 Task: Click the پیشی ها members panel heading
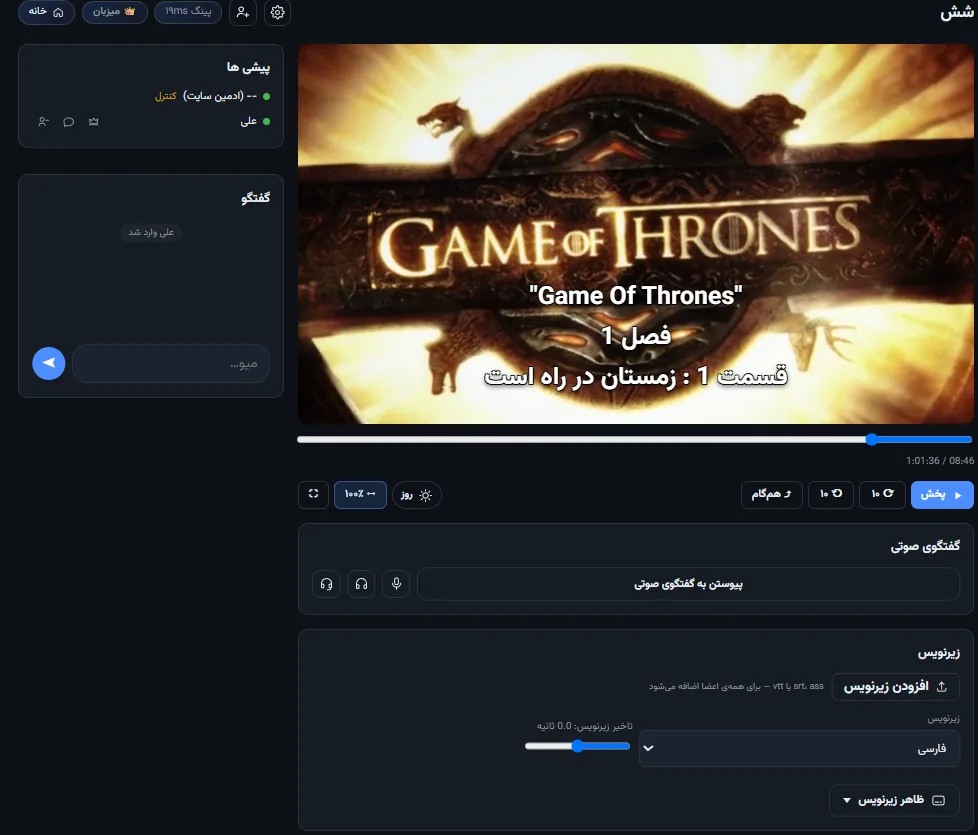[248, 67]
